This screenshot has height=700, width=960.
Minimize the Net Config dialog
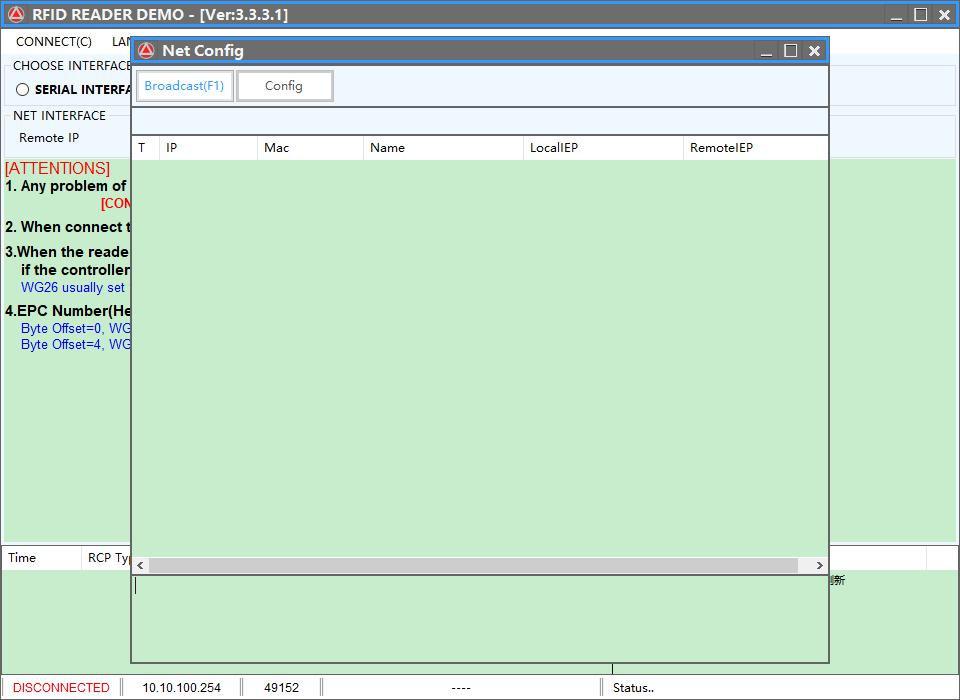tap(766, 51)
